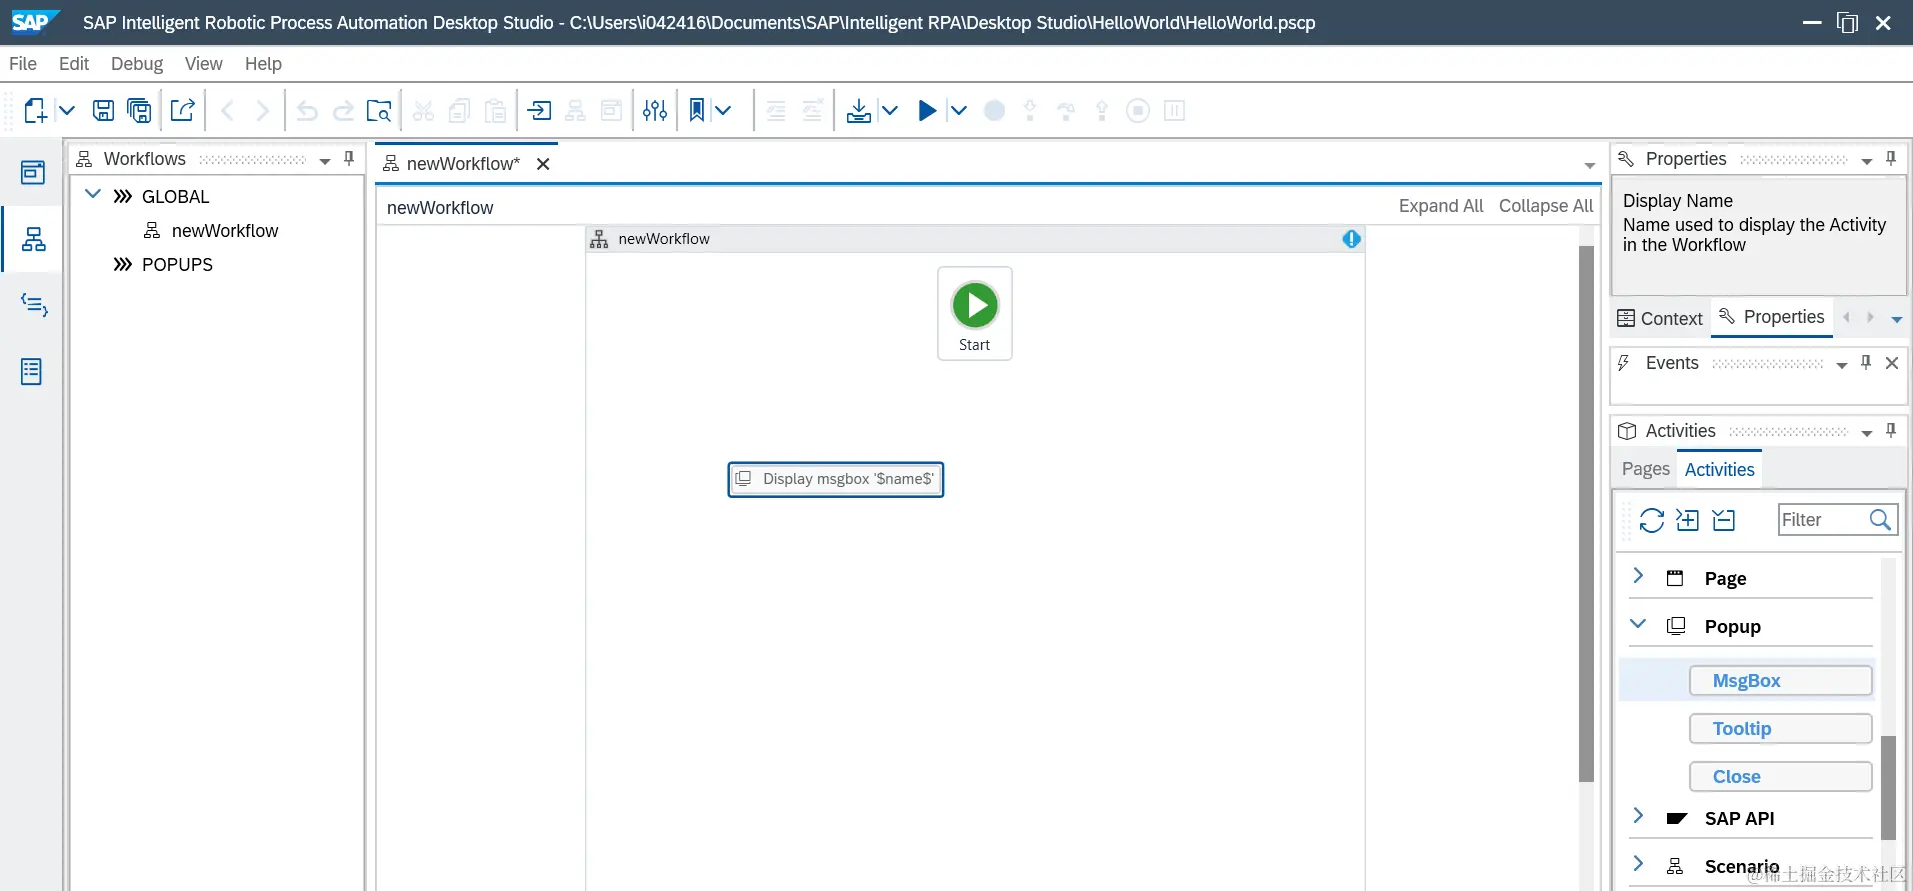Pin the Workflows panel

click(x=349, y=158)
